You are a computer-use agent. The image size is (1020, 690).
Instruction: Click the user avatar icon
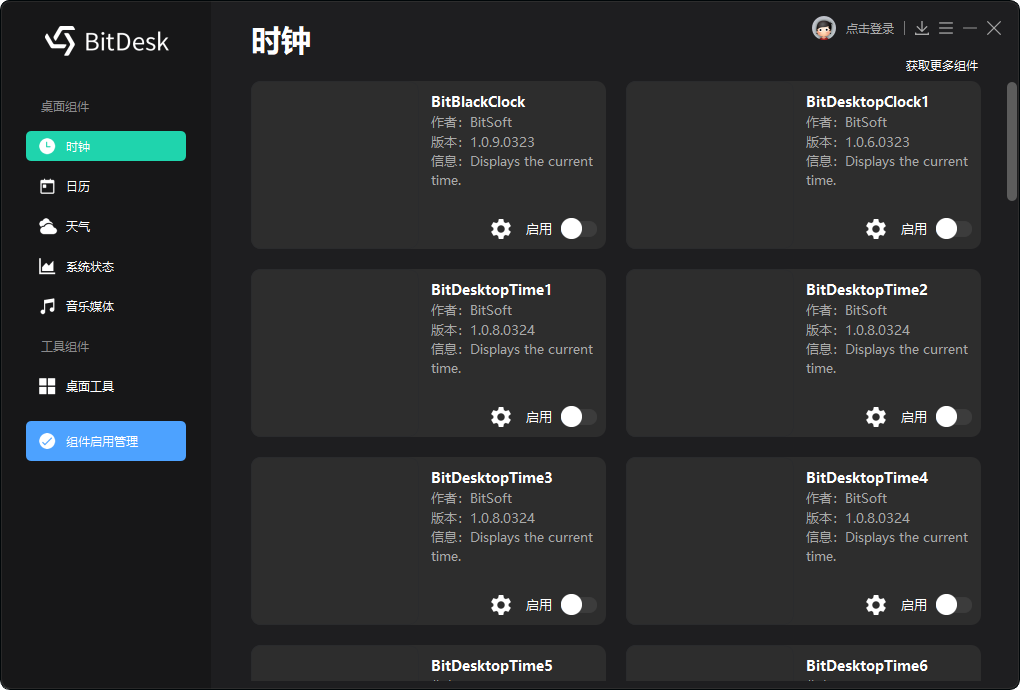[x=824, y=28]
